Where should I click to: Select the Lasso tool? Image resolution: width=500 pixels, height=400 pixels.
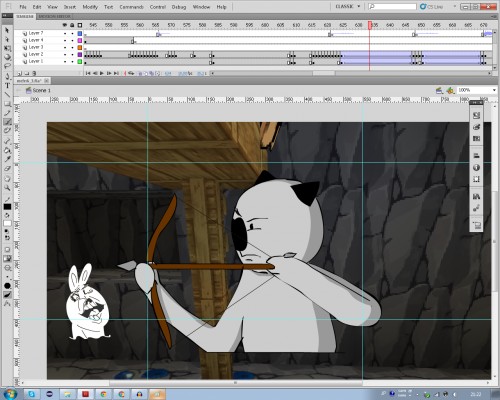tap(7, 66)
